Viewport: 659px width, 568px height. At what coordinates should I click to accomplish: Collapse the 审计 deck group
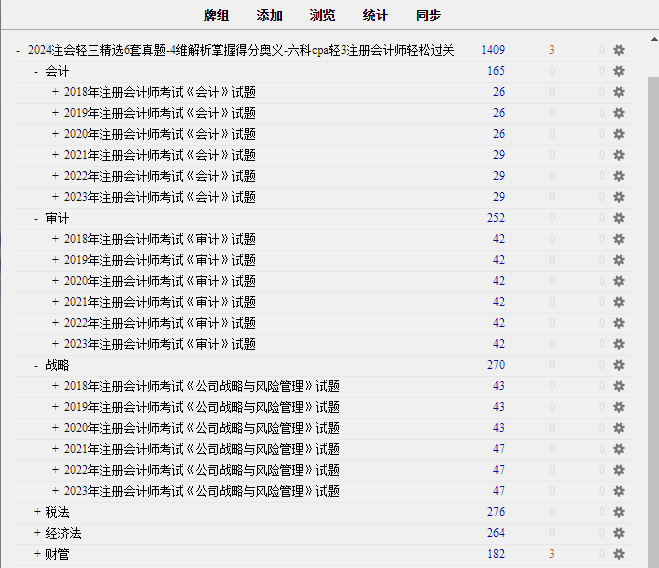(36, 219)
